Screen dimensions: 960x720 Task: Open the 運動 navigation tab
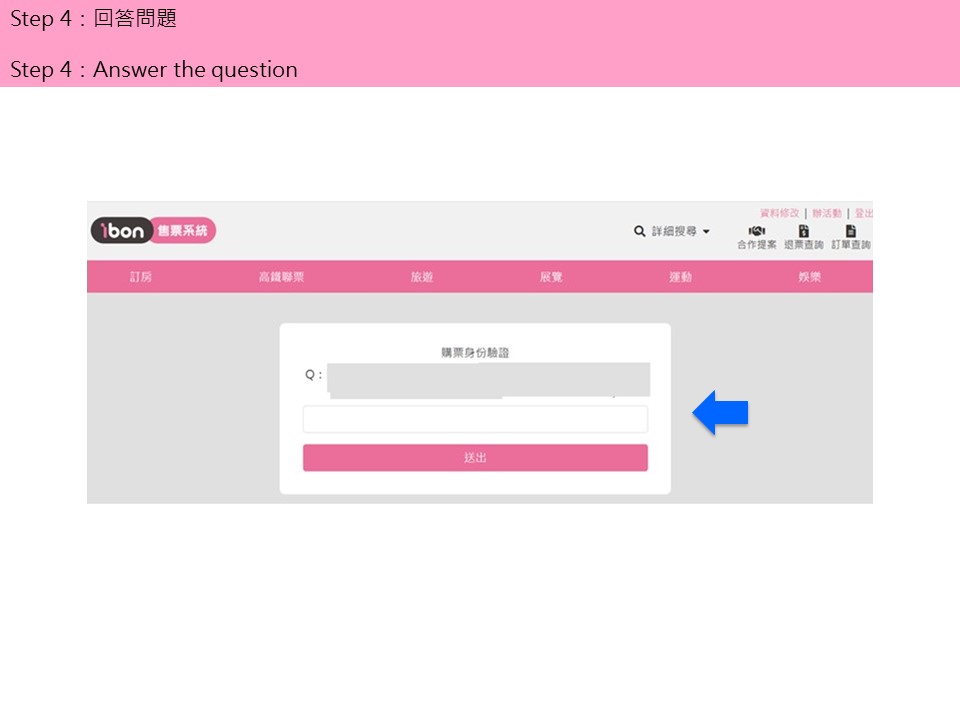tap(680, 277)
